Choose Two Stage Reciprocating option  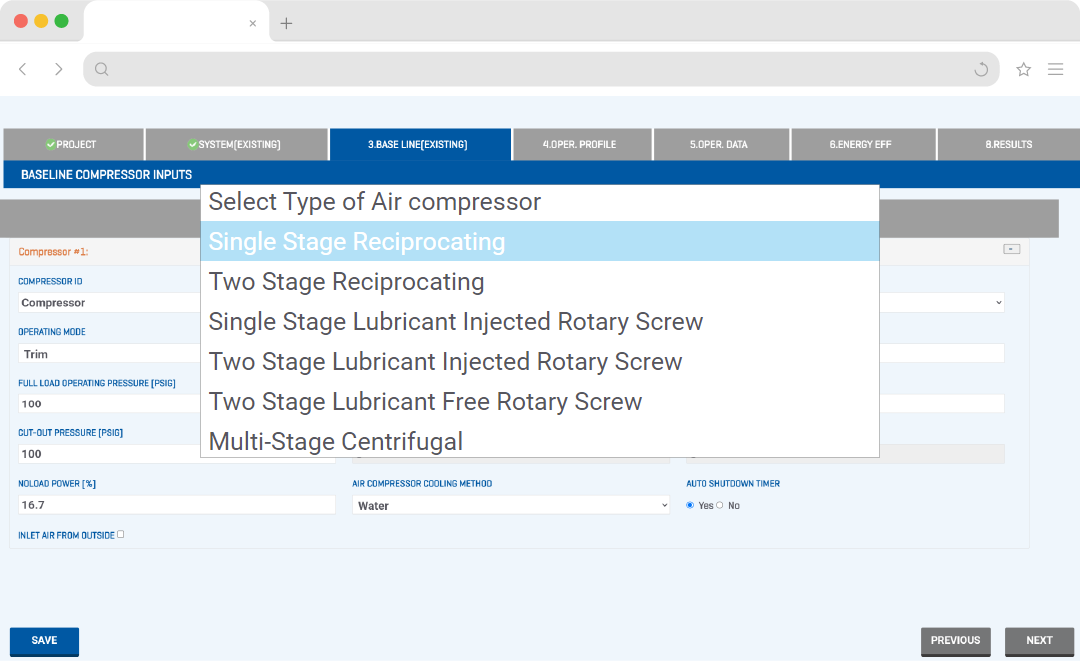point(346,282)
